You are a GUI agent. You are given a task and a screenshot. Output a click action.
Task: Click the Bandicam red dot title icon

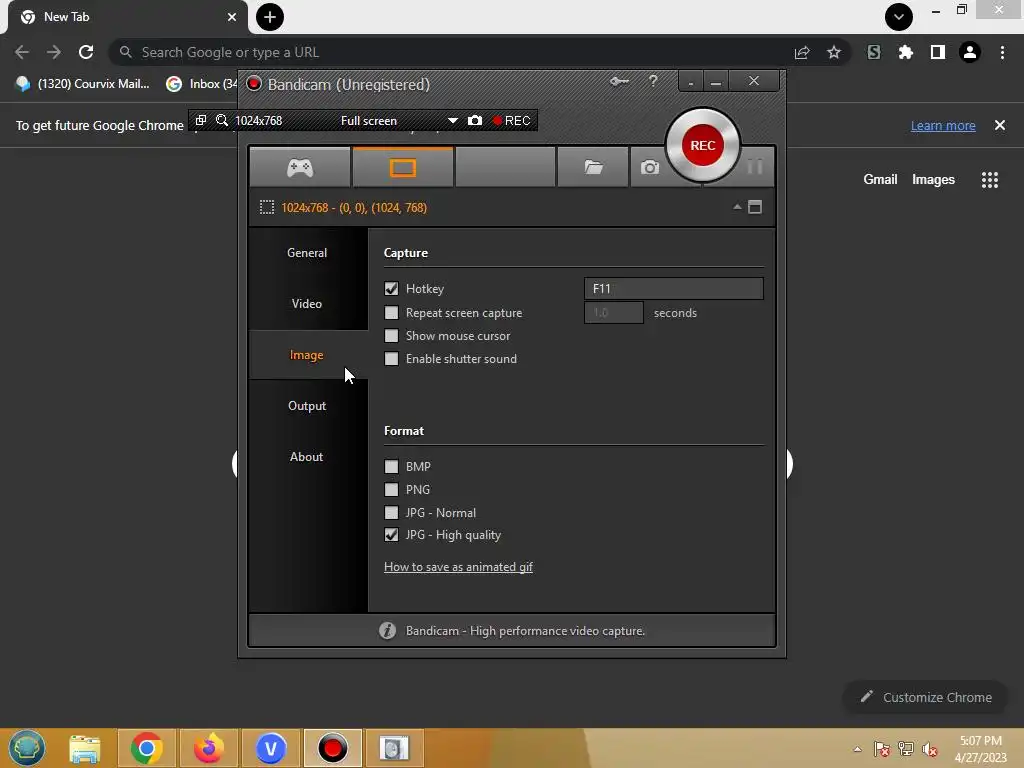coord(254,84)
